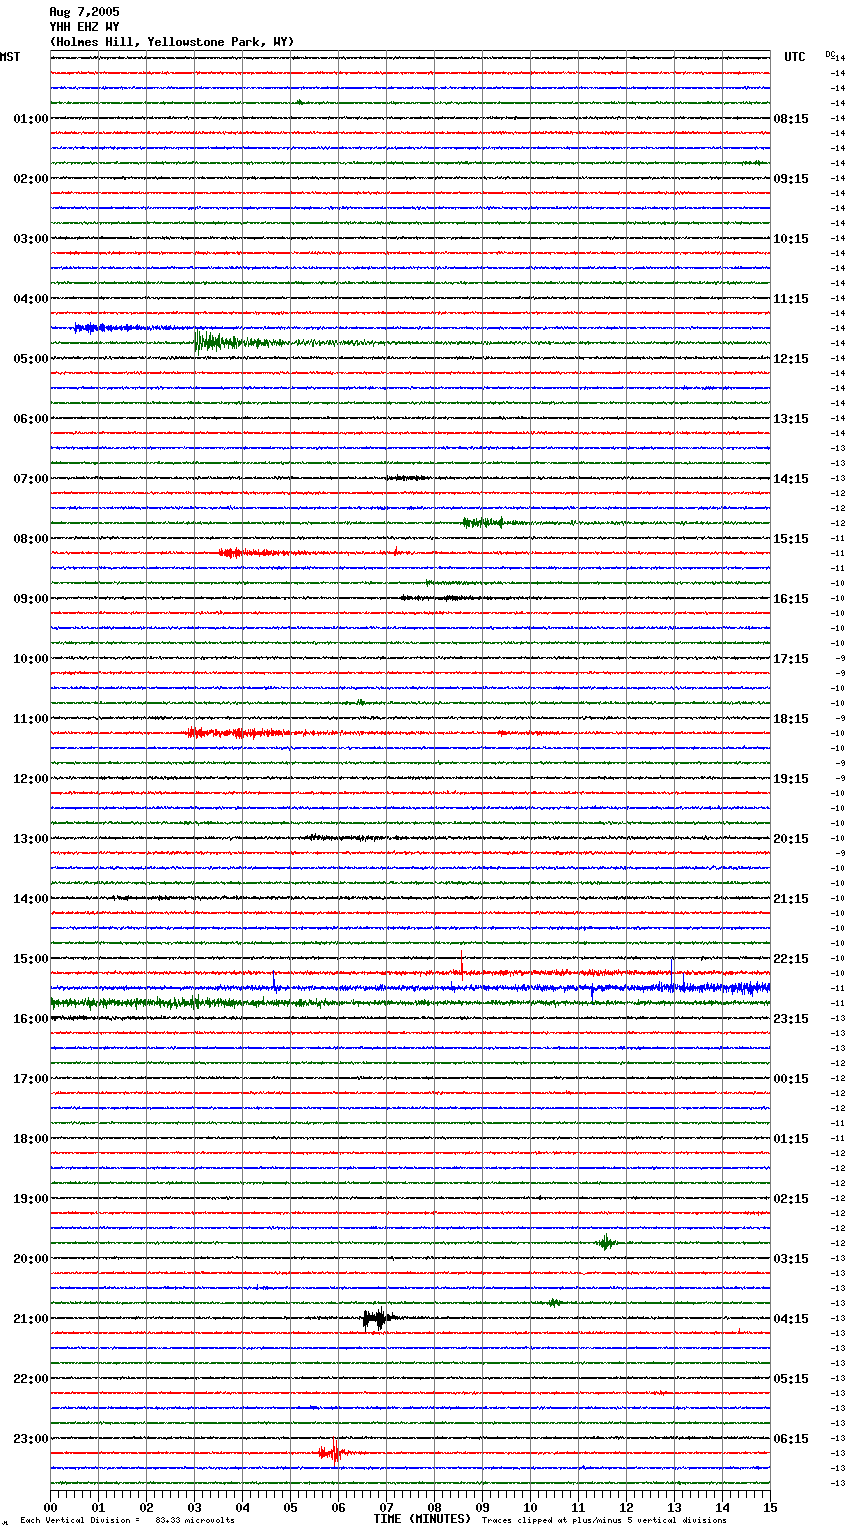Click the 21:00 MST hour label
The height and width of the screenshot is (1534, 850).
click(x=31, y=1319)
